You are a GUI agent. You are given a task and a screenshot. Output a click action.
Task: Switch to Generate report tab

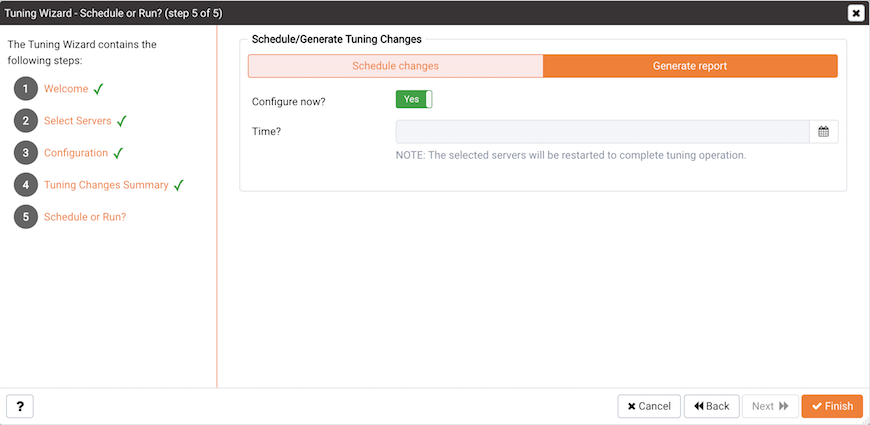(x=690, y=66)
